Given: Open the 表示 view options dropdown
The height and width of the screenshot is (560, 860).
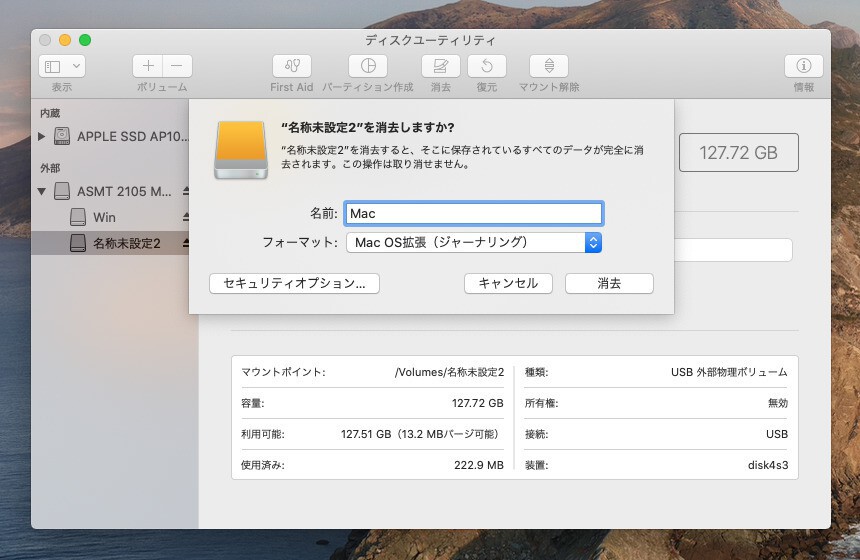Looking at the screenshot, I should click(x=62, y=66).
